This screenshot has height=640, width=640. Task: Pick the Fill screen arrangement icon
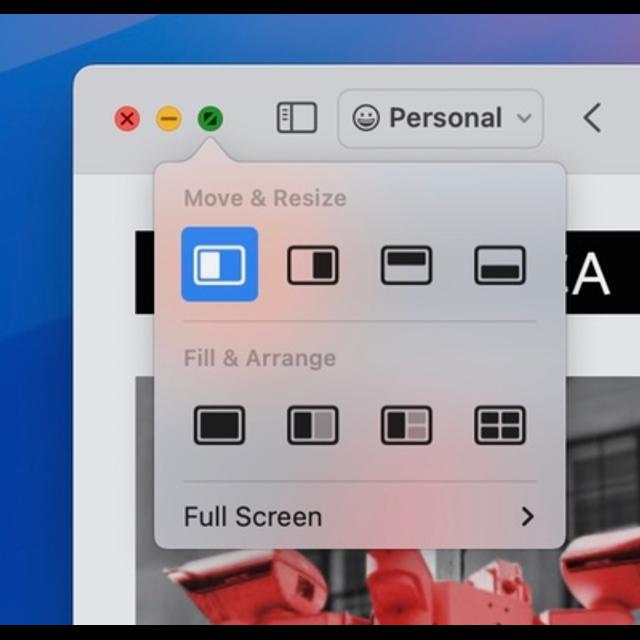[220, 425]
